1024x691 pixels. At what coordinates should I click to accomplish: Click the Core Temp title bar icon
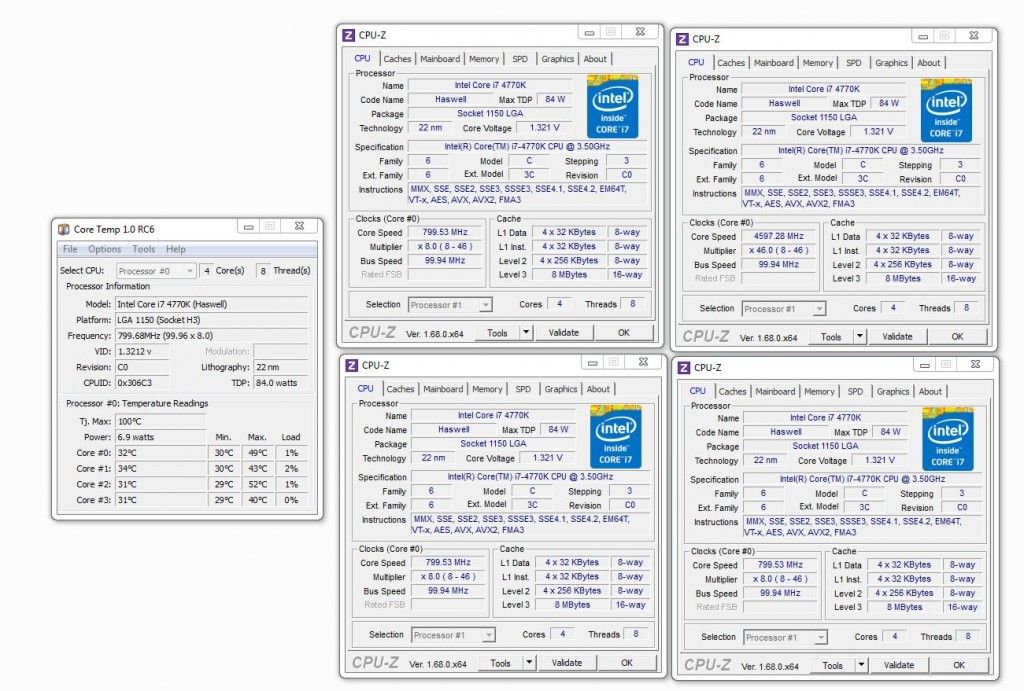point(63,229)
